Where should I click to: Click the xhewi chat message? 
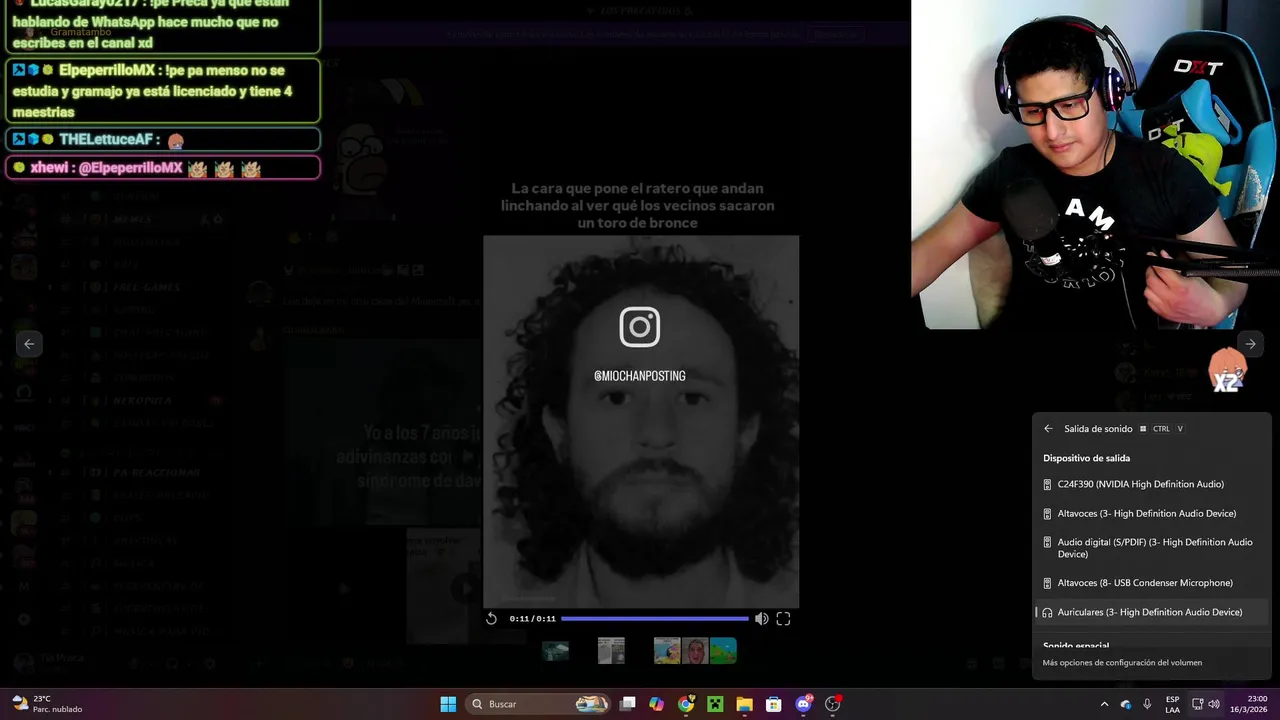(x=163, y=168)
